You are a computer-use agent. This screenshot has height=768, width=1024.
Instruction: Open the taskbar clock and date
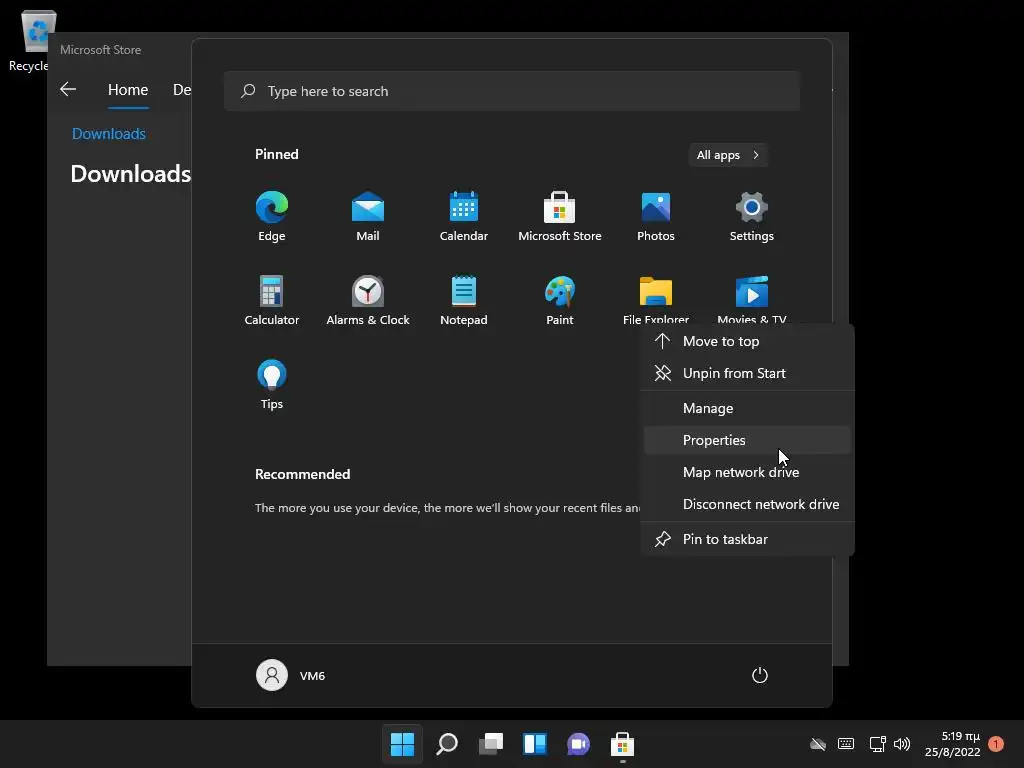[x=953, y=744]
